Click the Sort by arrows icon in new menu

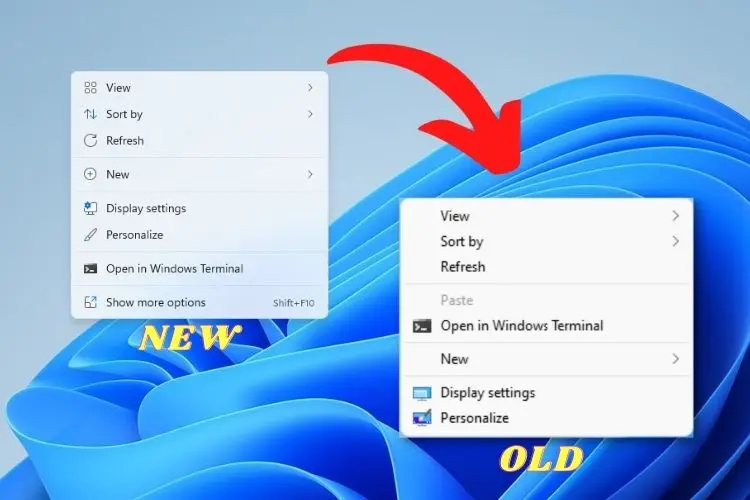pyautogui.click(x=90, y=114)
